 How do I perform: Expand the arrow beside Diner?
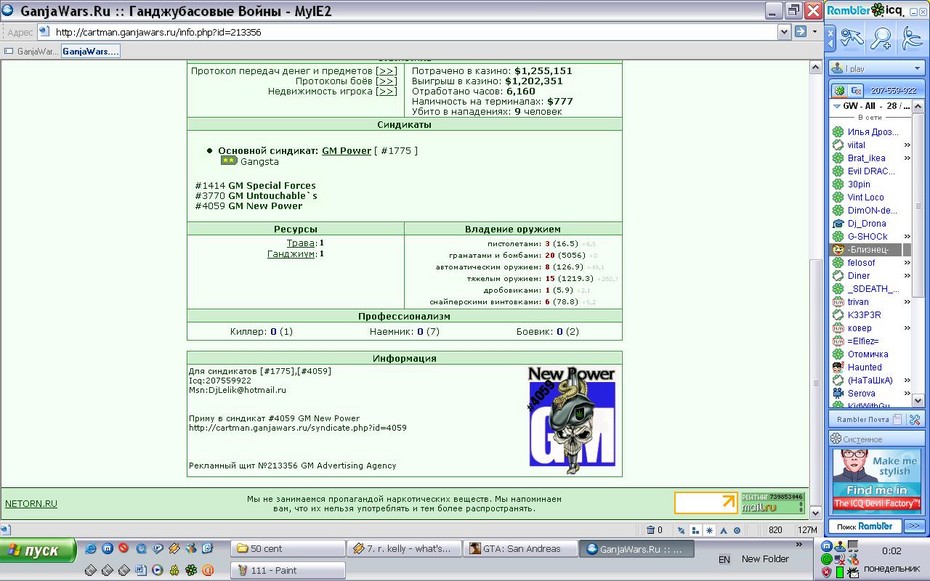point(907,276)
